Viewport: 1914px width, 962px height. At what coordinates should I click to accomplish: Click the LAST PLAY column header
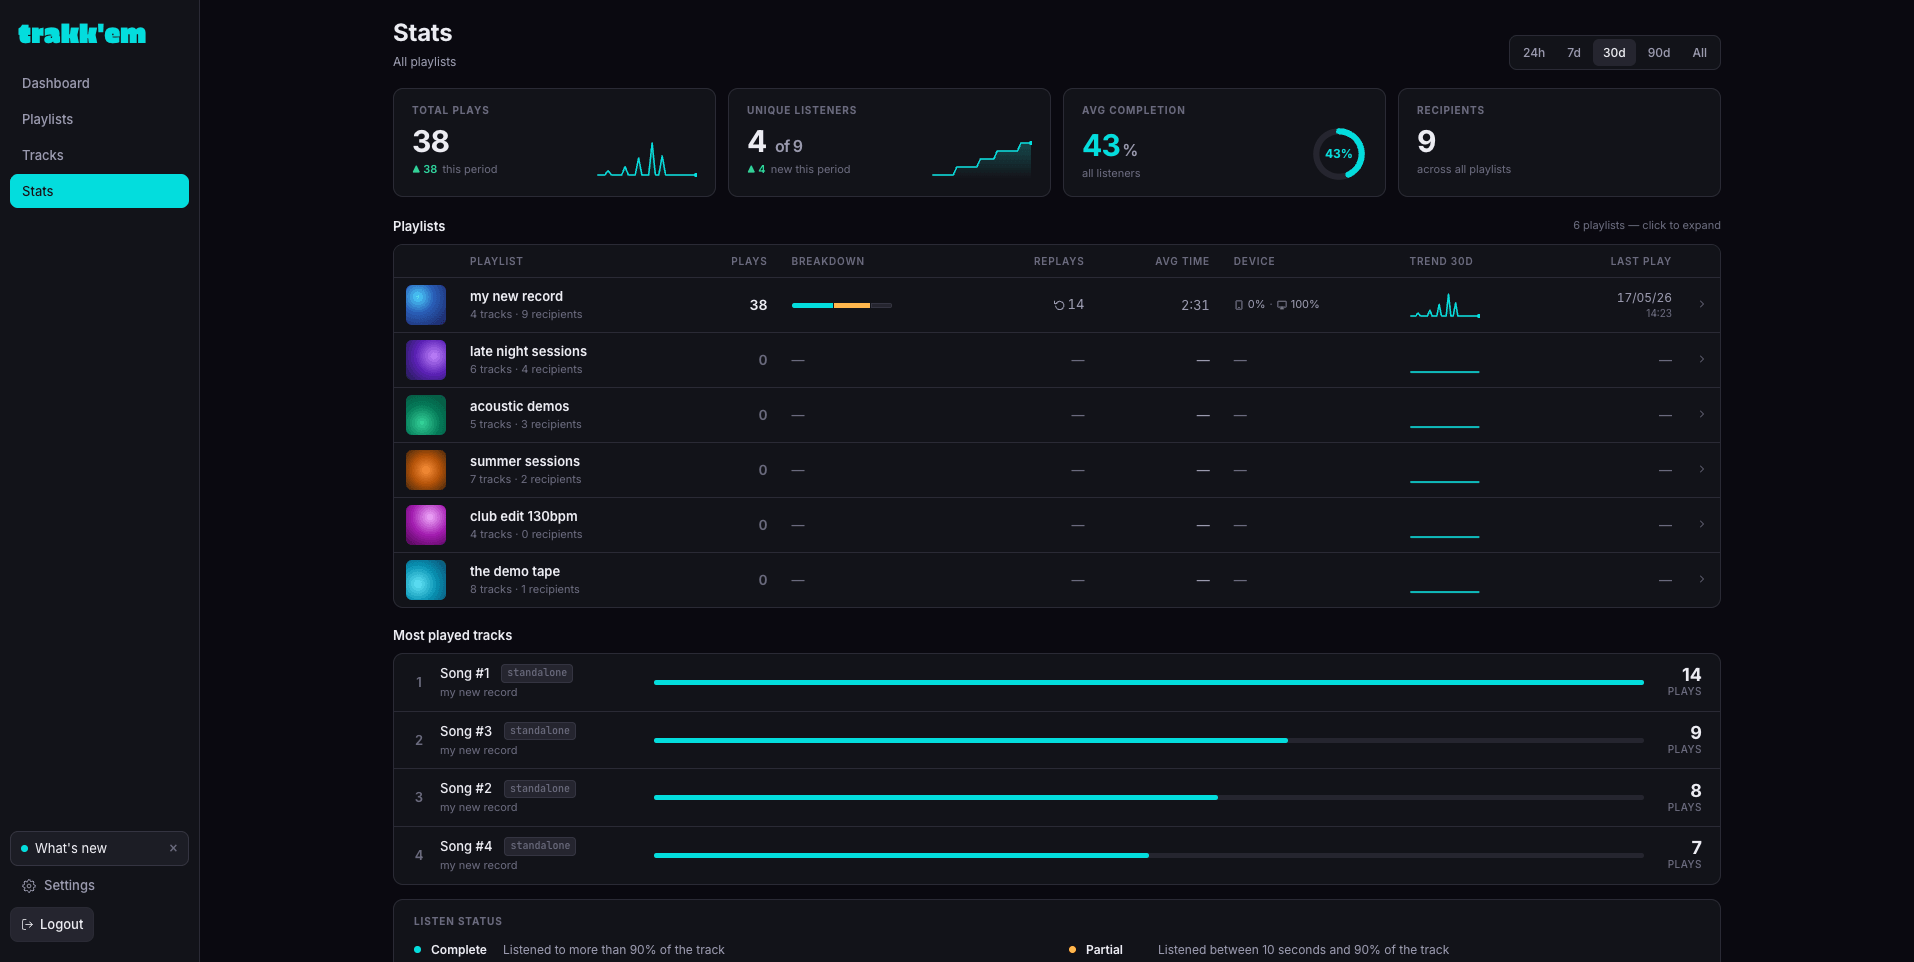(x=1641, y=261)
